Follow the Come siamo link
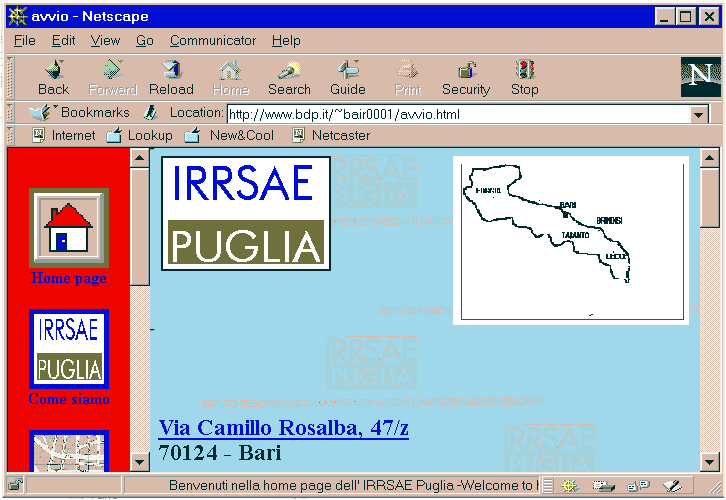 (69, 399)
